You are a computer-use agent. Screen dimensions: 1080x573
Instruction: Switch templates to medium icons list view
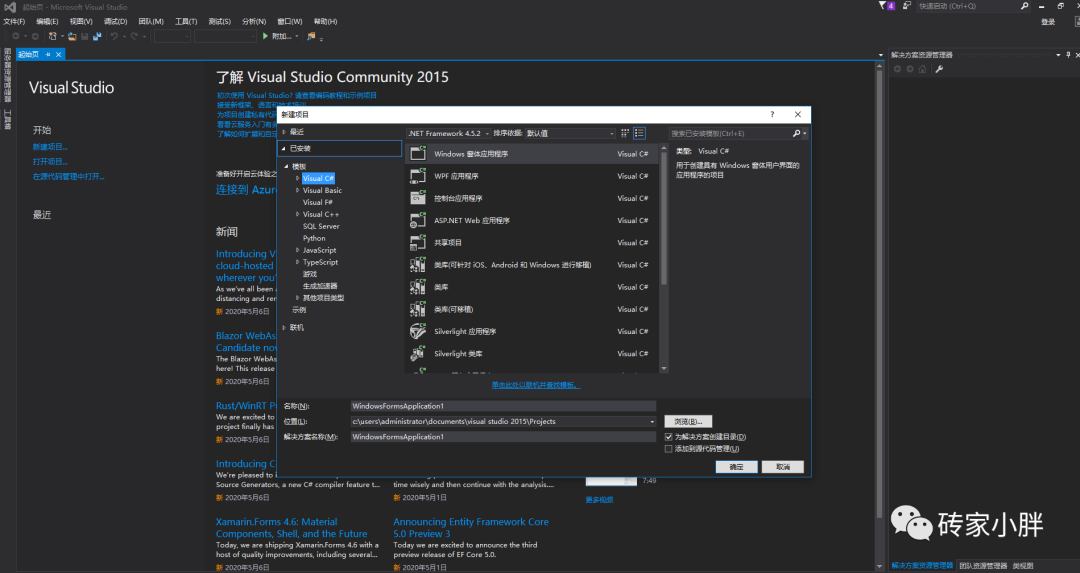pos(639,133)
